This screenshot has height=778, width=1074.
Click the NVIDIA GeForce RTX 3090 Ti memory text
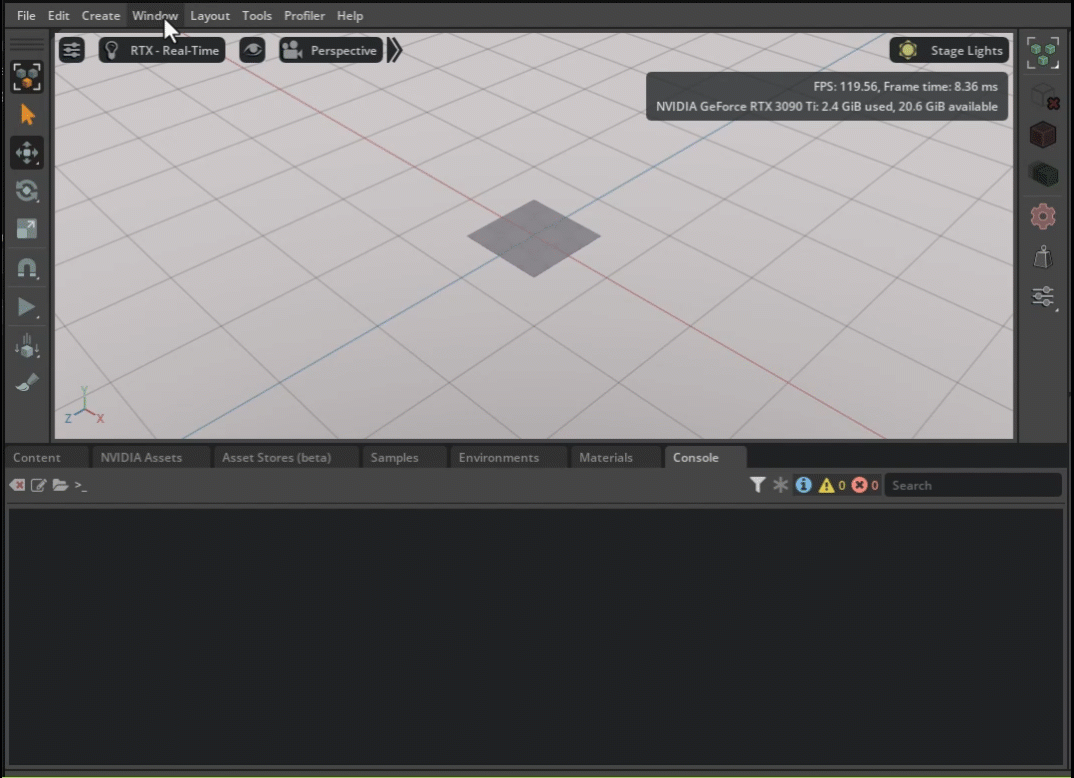click(827, 106)
